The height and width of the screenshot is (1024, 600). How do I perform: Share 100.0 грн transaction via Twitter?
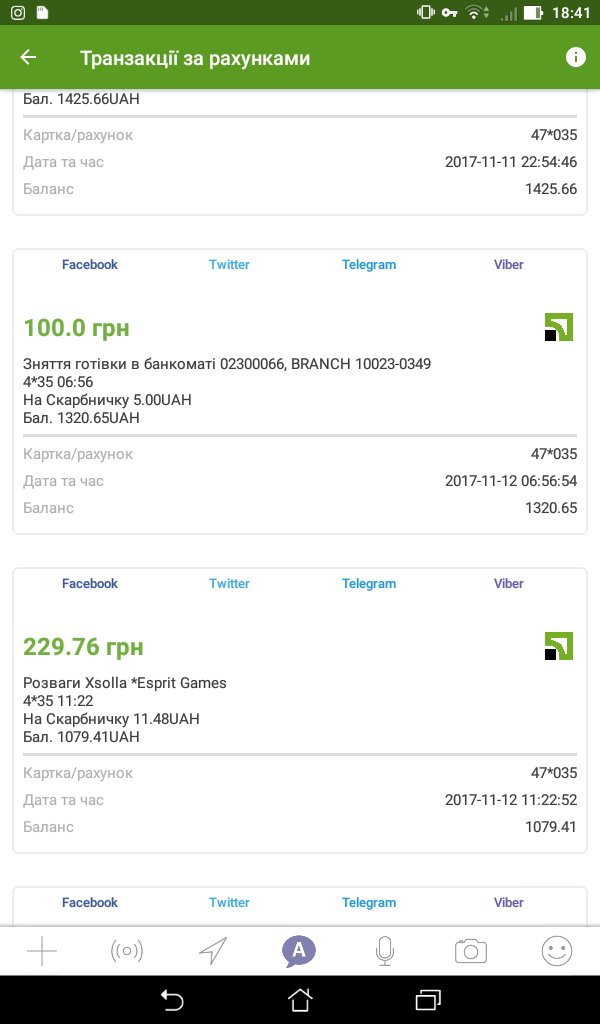tap(229, 265)
